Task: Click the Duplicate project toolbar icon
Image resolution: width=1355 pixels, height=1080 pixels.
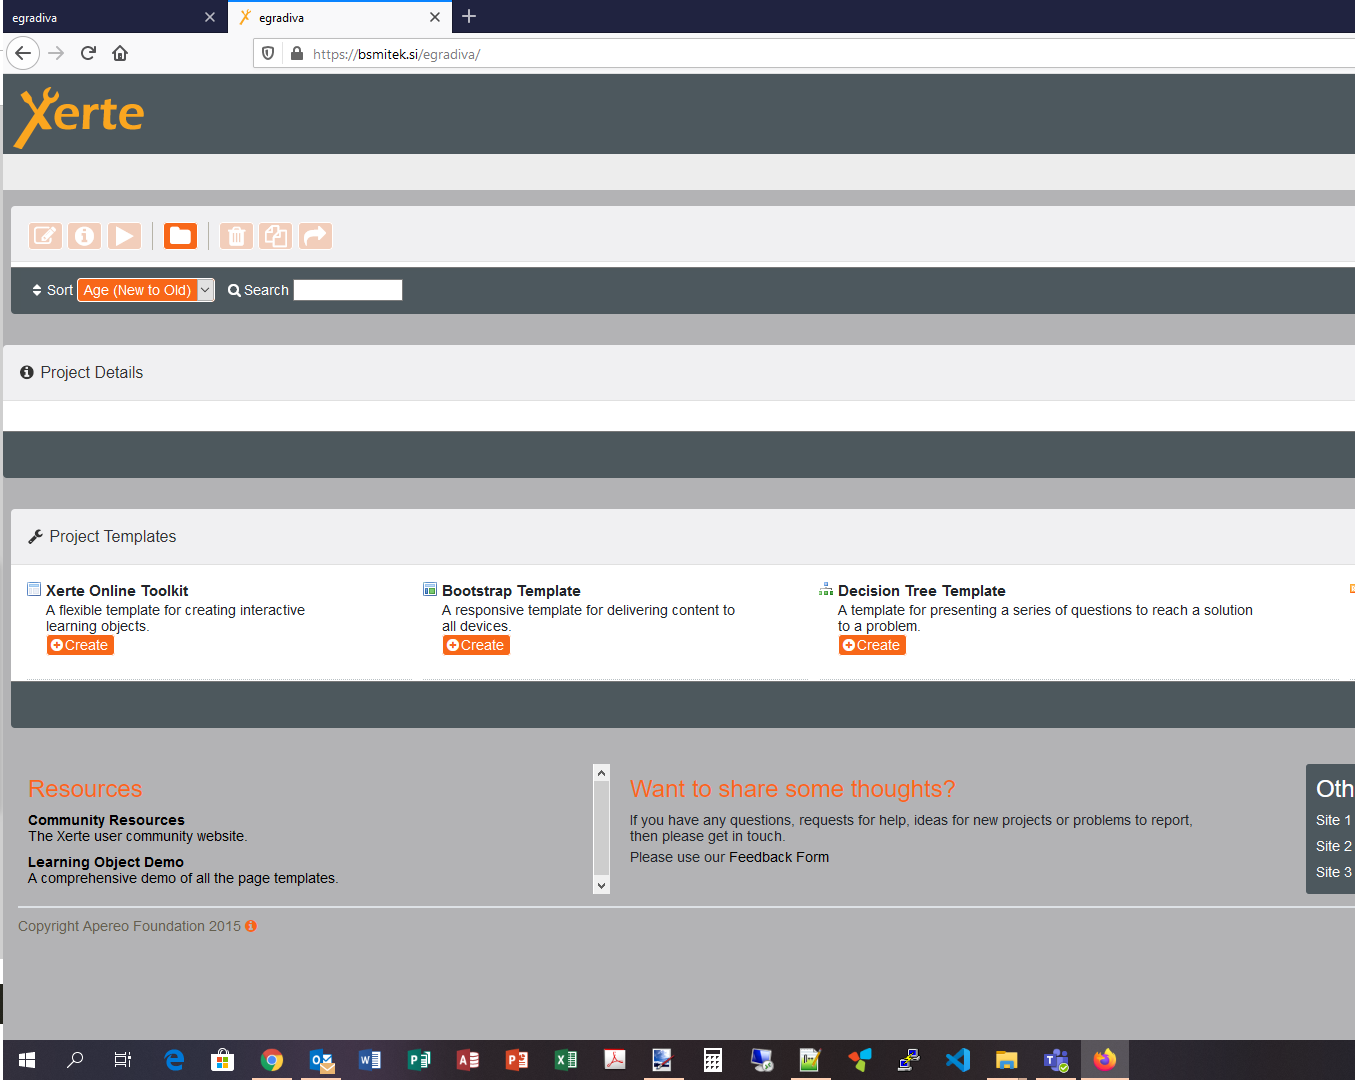Action: pyautogui.click(x=275, y=236)
